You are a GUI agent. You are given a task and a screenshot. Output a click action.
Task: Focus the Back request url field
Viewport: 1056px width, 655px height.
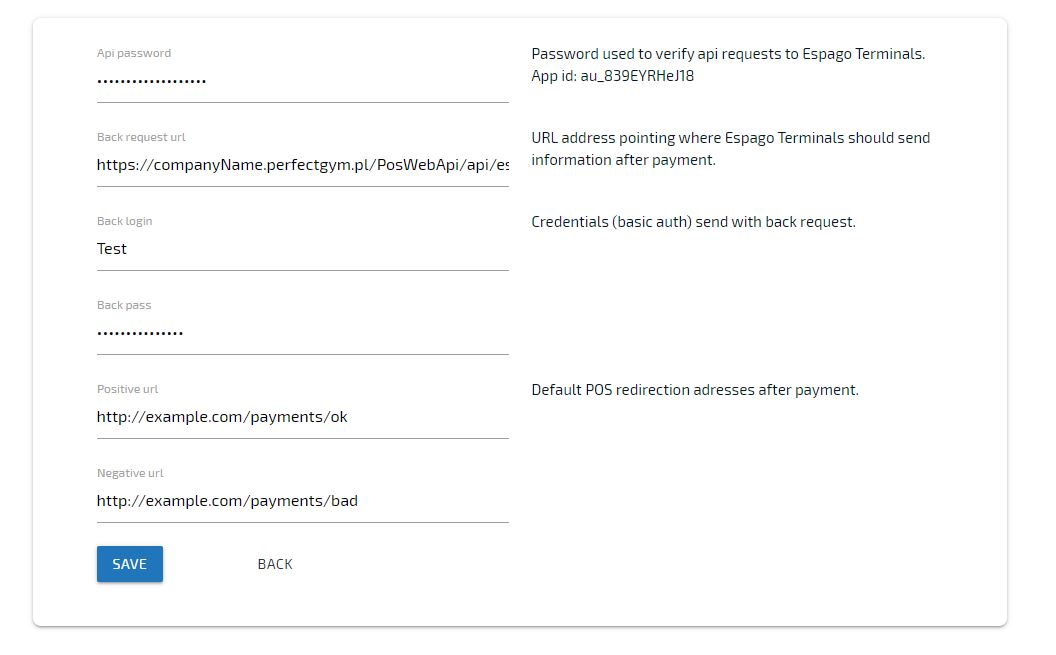302,165
